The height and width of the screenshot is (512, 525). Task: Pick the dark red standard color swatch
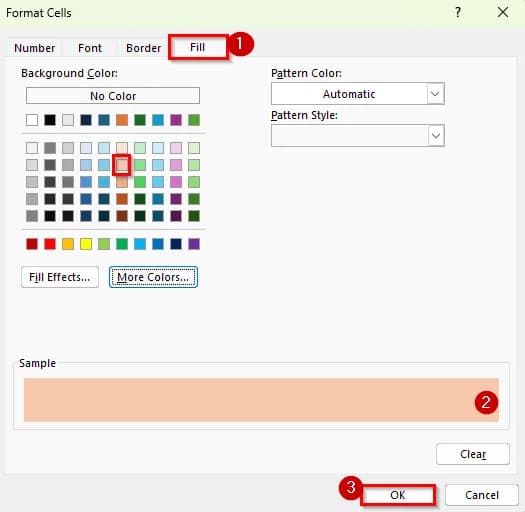32,244
